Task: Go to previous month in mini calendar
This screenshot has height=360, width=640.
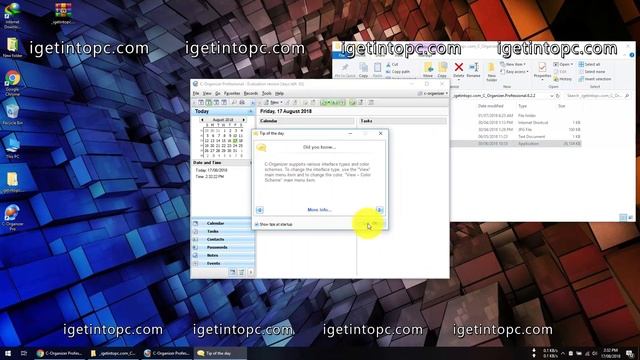Action: click(202, 120)
